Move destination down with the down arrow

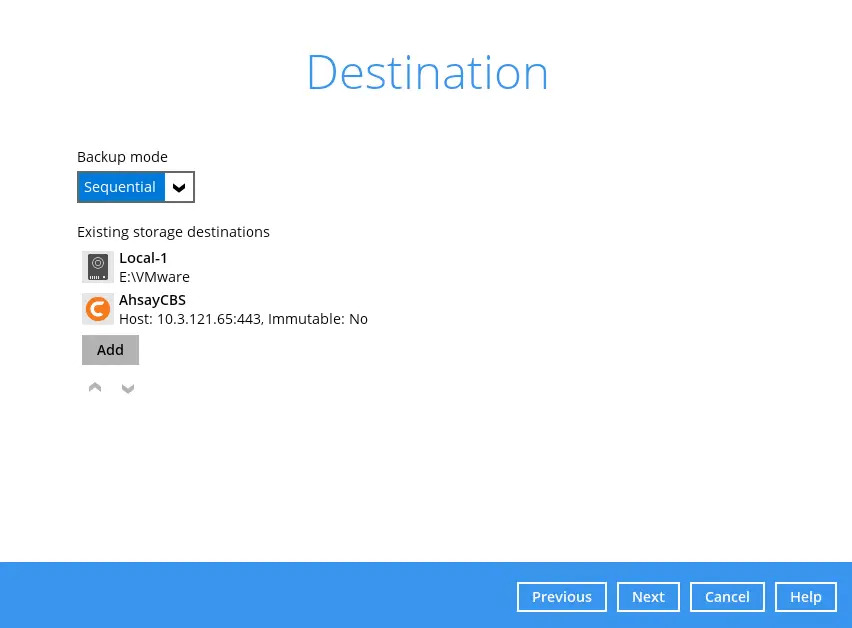point(128,388)
